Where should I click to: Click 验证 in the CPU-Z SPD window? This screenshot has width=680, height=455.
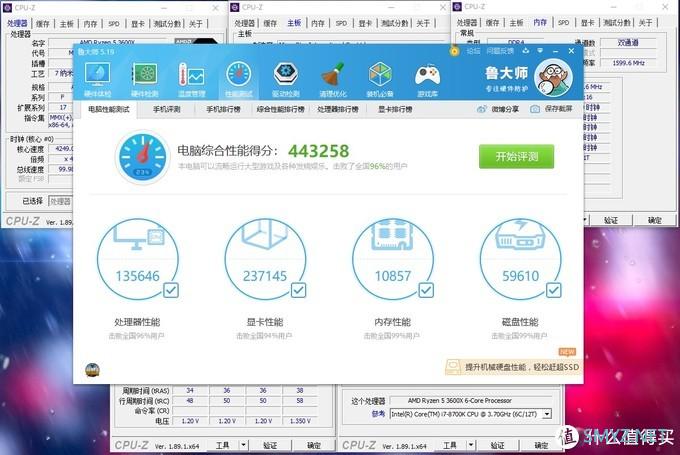[270, 445]
